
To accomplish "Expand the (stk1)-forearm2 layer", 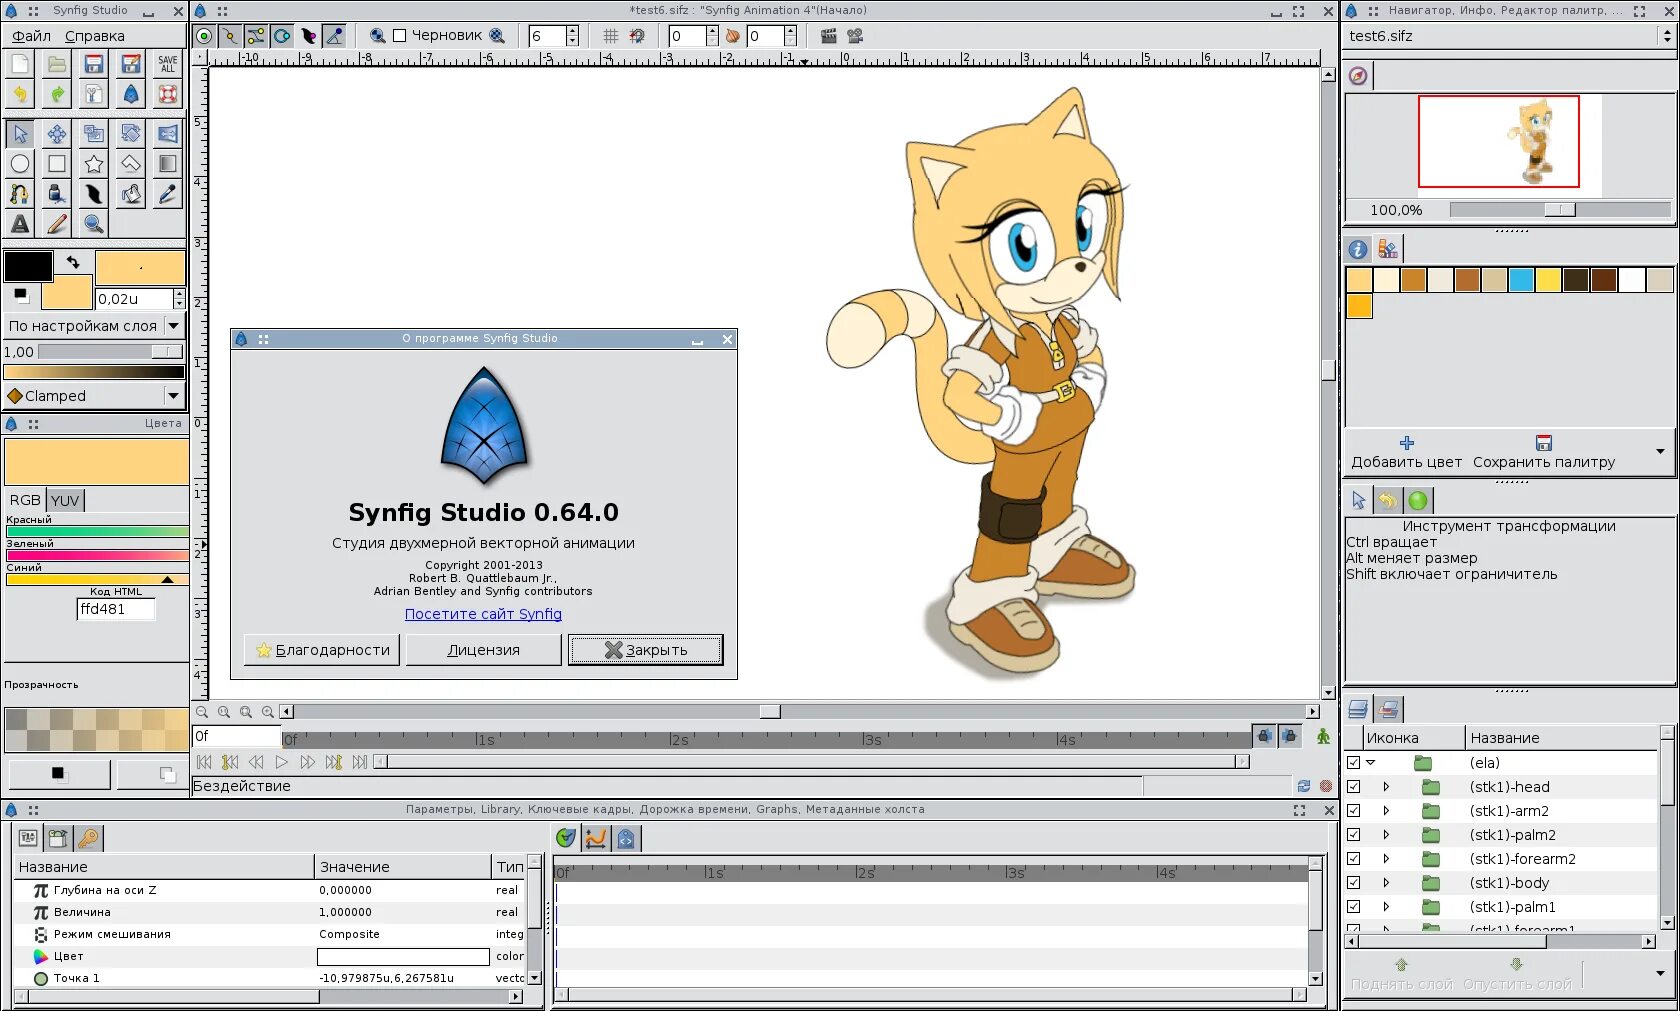I will tap(1386, 858).
